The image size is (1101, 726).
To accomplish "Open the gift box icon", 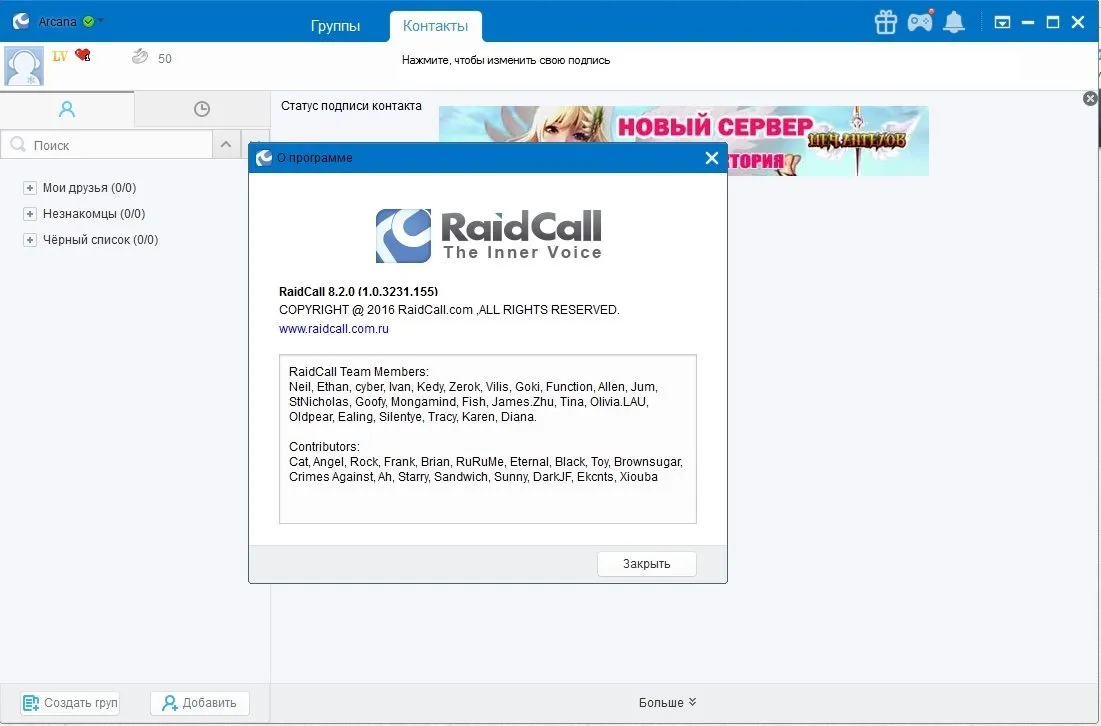I will 885,22.
